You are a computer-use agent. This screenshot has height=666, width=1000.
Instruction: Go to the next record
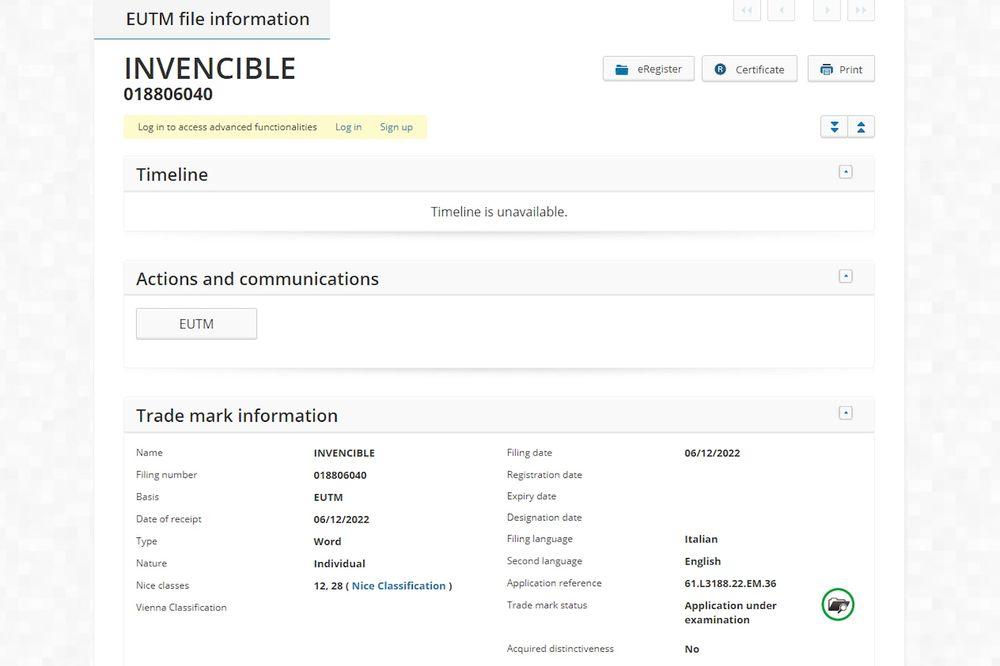click(x=826, y=11)
